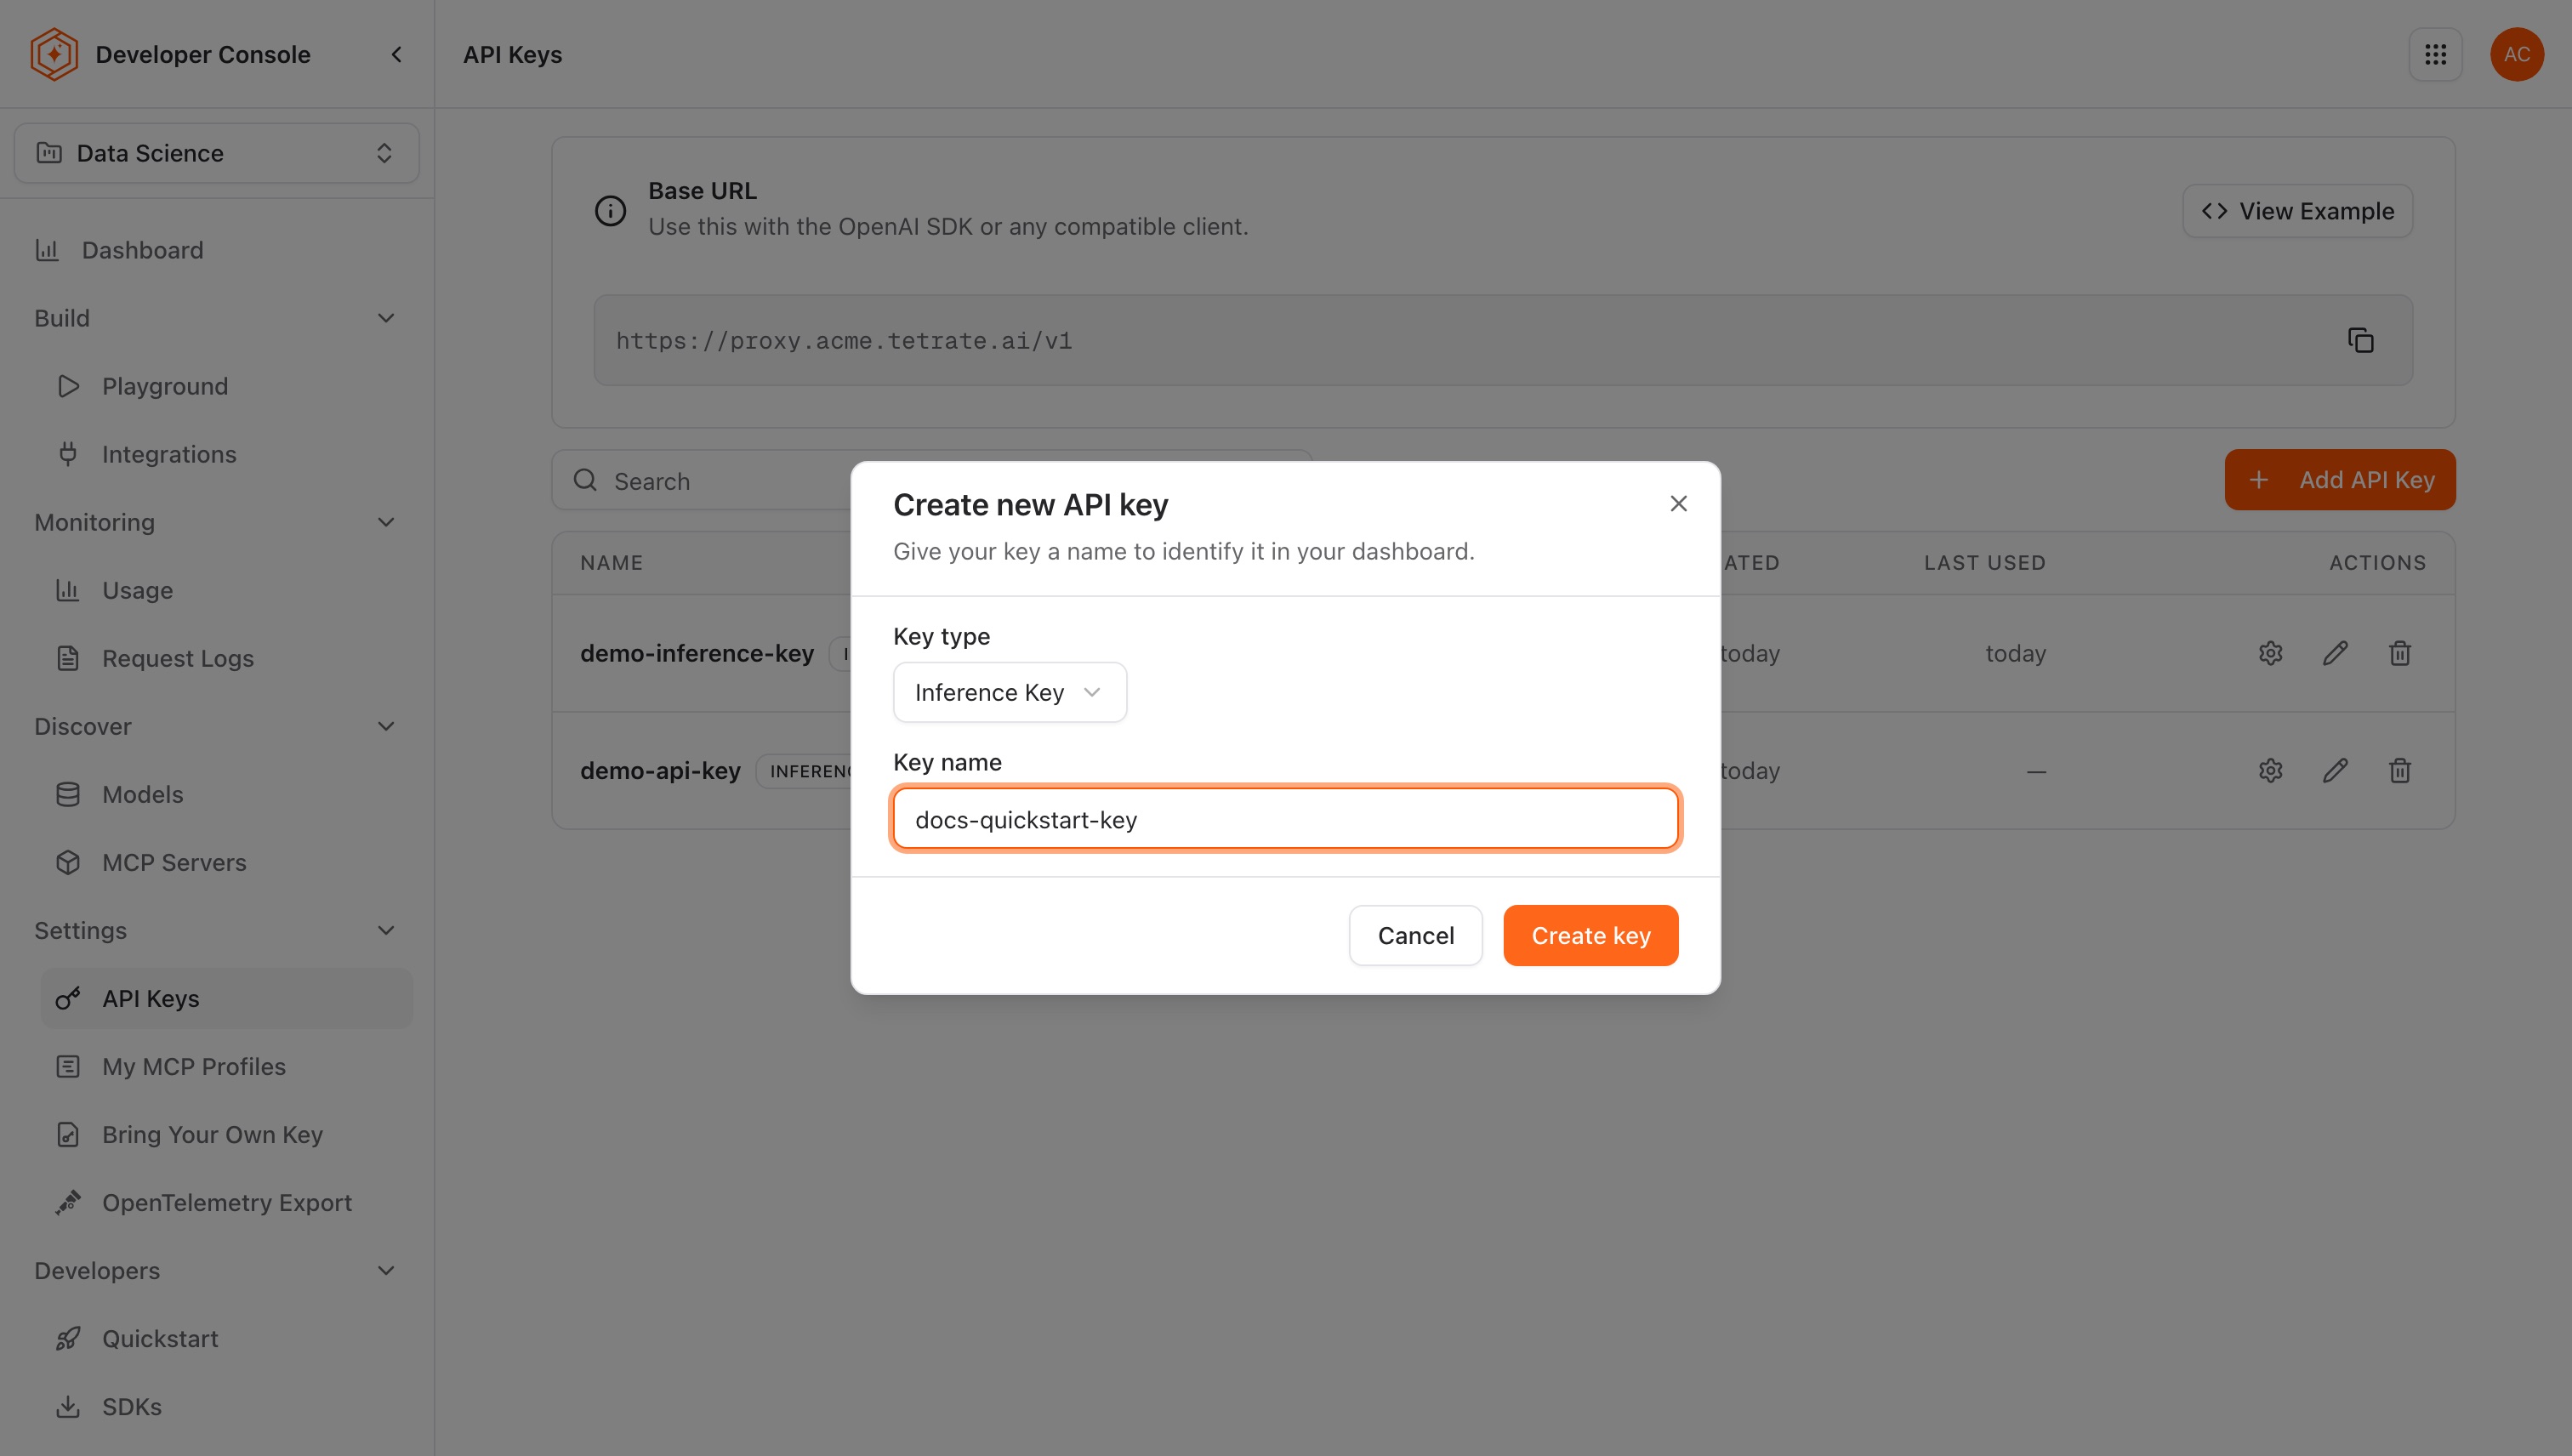Delete demo-inference-key with trash icon

(2400, 653)
